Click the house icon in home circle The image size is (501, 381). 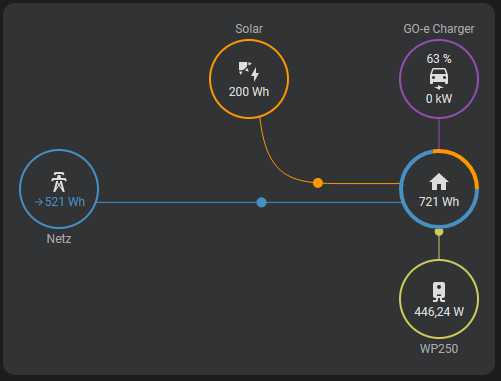point(439,182)
